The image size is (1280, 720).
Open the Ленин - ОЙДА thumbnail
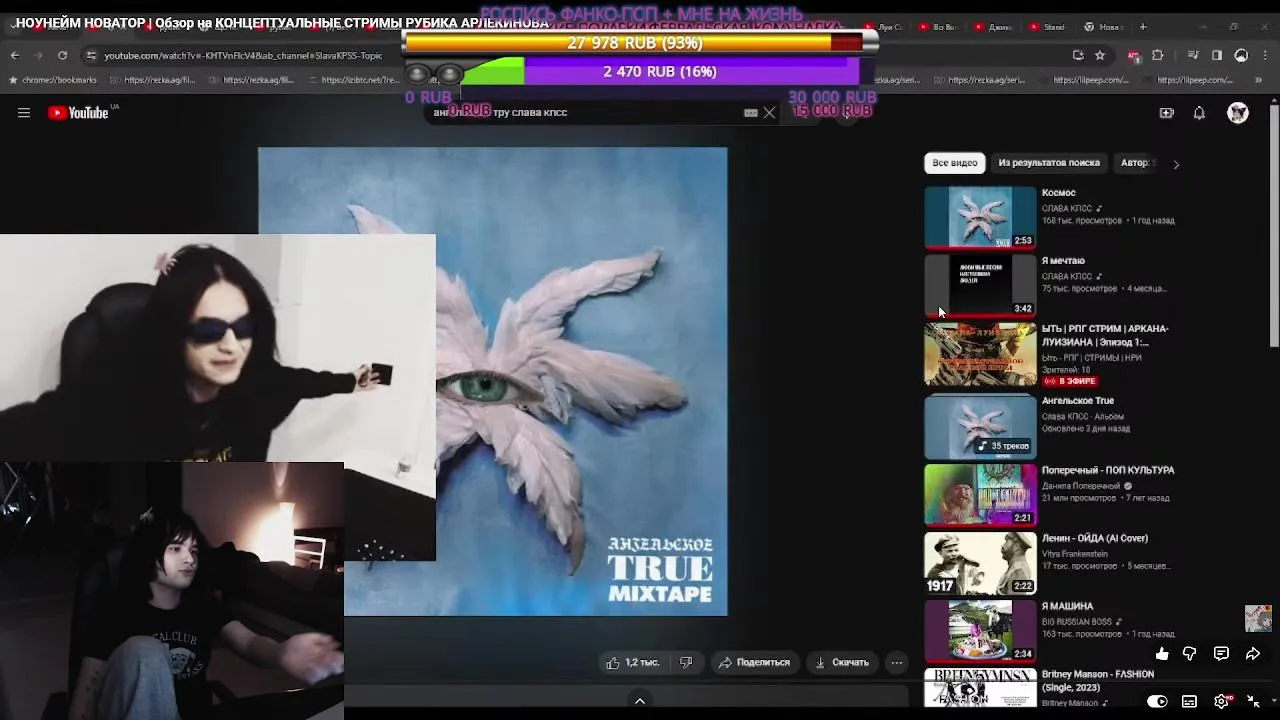pos(980,563)
